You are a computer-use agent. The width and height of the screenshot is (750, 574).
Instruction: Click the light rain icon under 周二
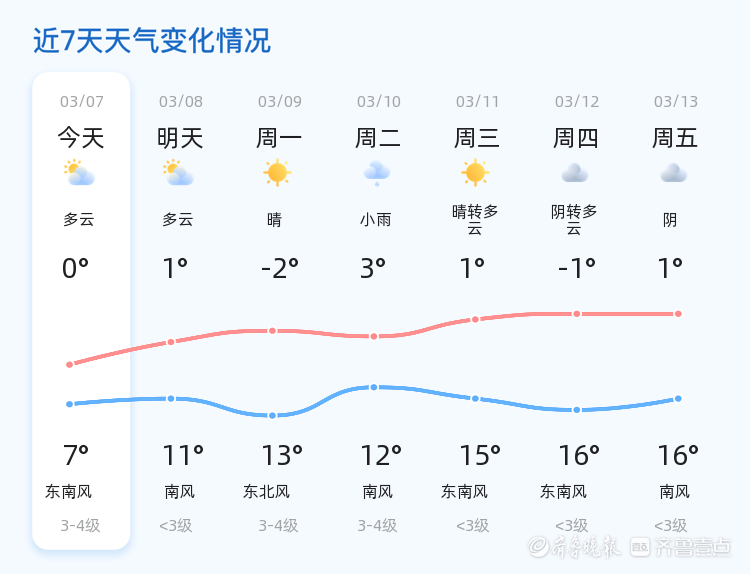pos(377,174)
